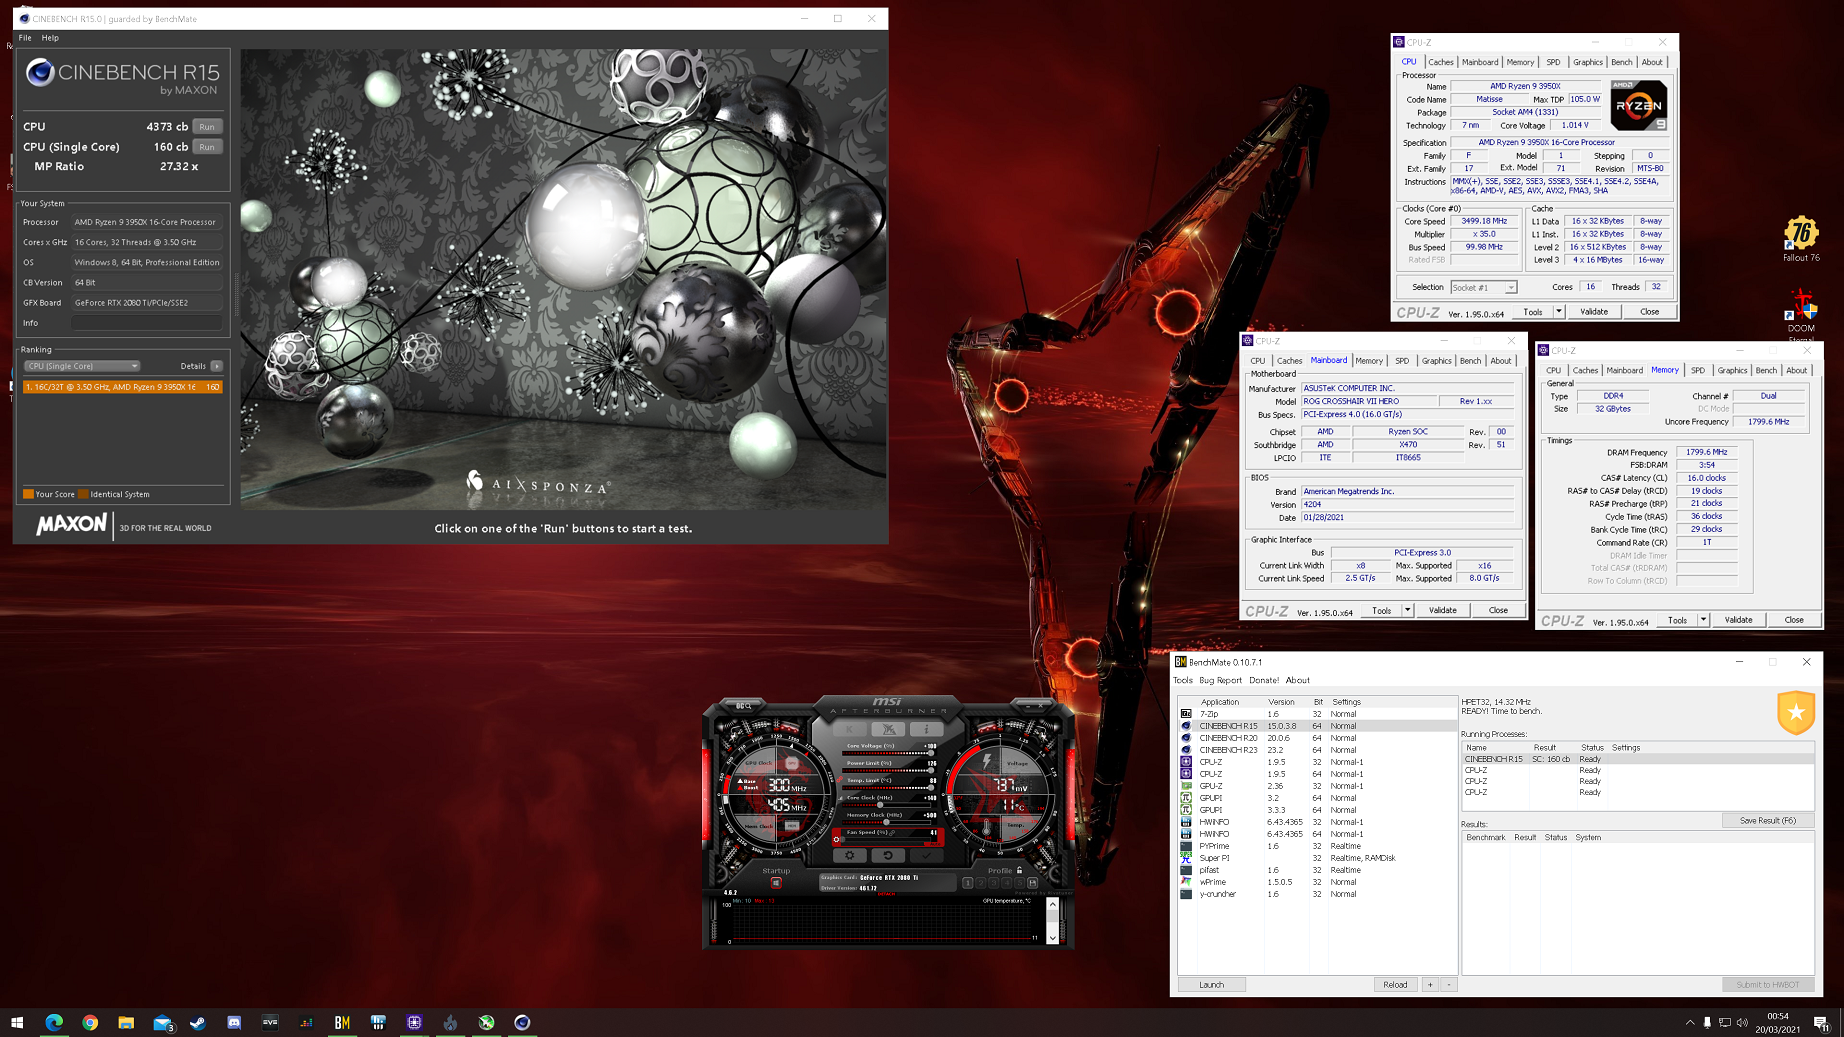Open Tools dropdown arrow in CPU-Z Memory window
Screen dimensions: 1844x1037
pos(1703,620)
